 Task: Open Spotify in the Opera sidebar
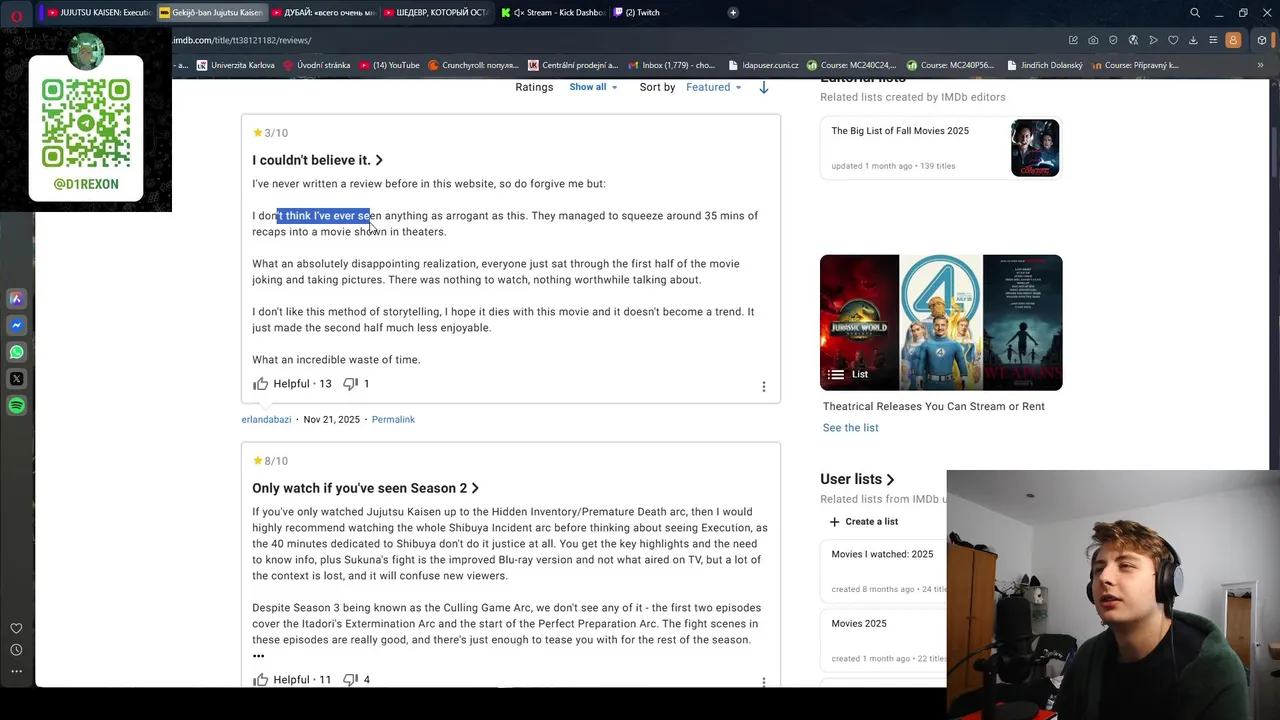coord(16,405)
